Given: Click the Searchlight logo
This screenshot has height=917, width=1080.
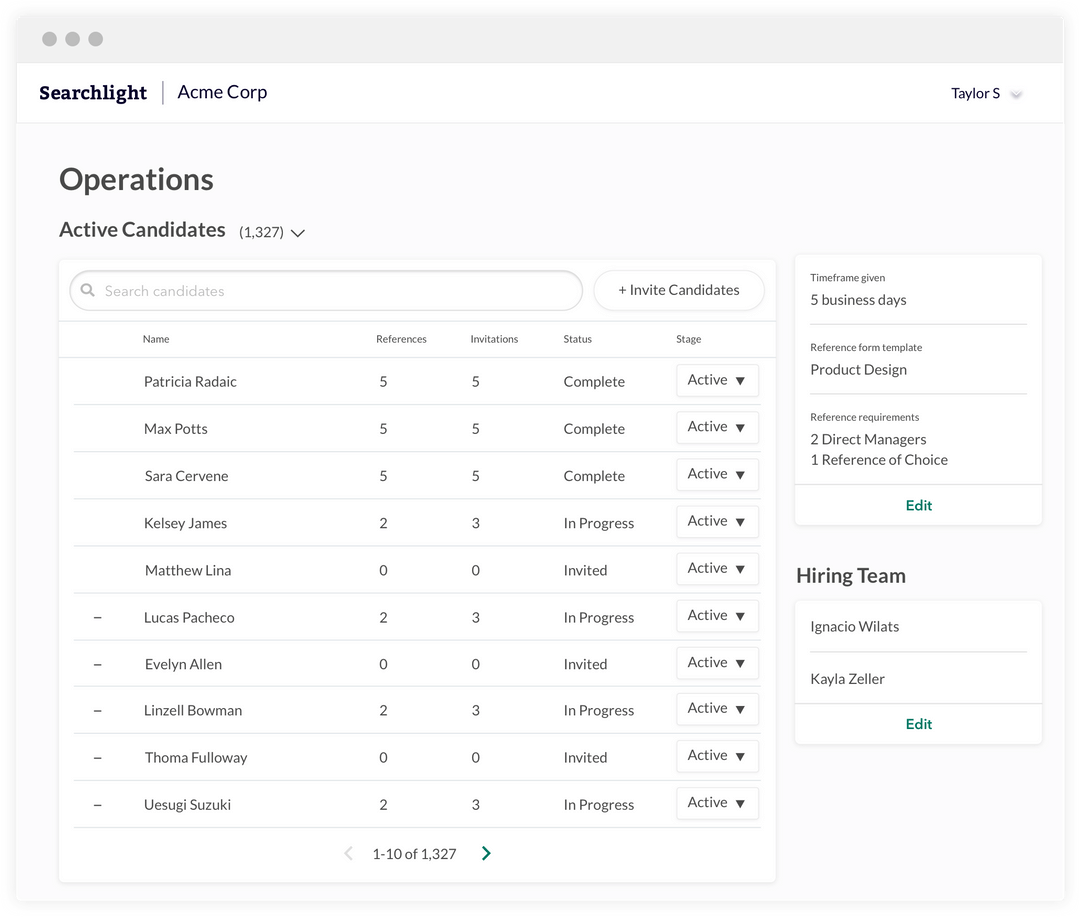Looking at the screenshot, I should click(93, 93).
